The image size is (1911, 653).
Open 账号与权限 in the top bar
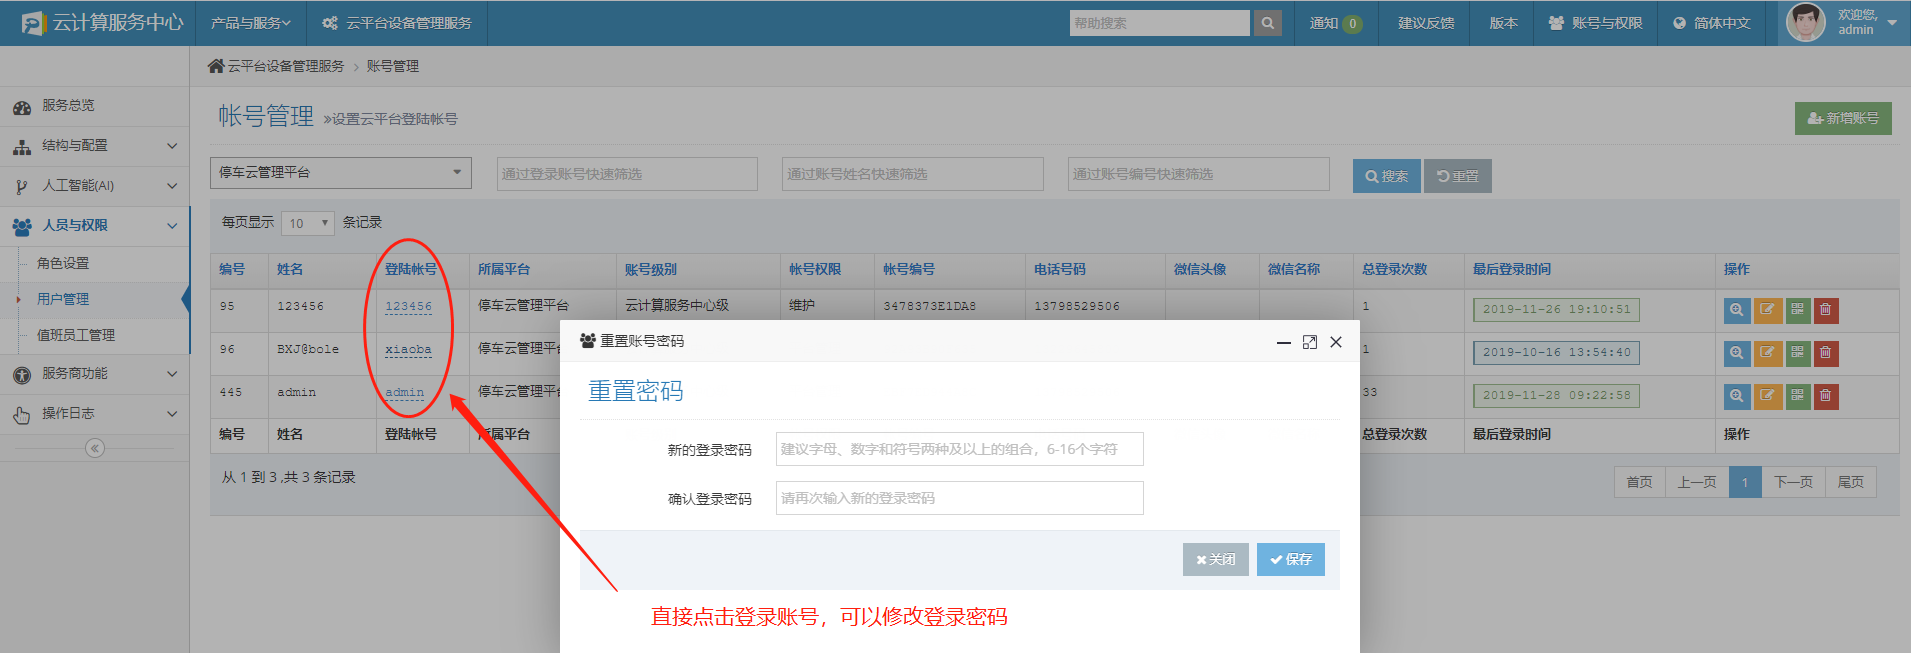click(x=1595, y=23)
